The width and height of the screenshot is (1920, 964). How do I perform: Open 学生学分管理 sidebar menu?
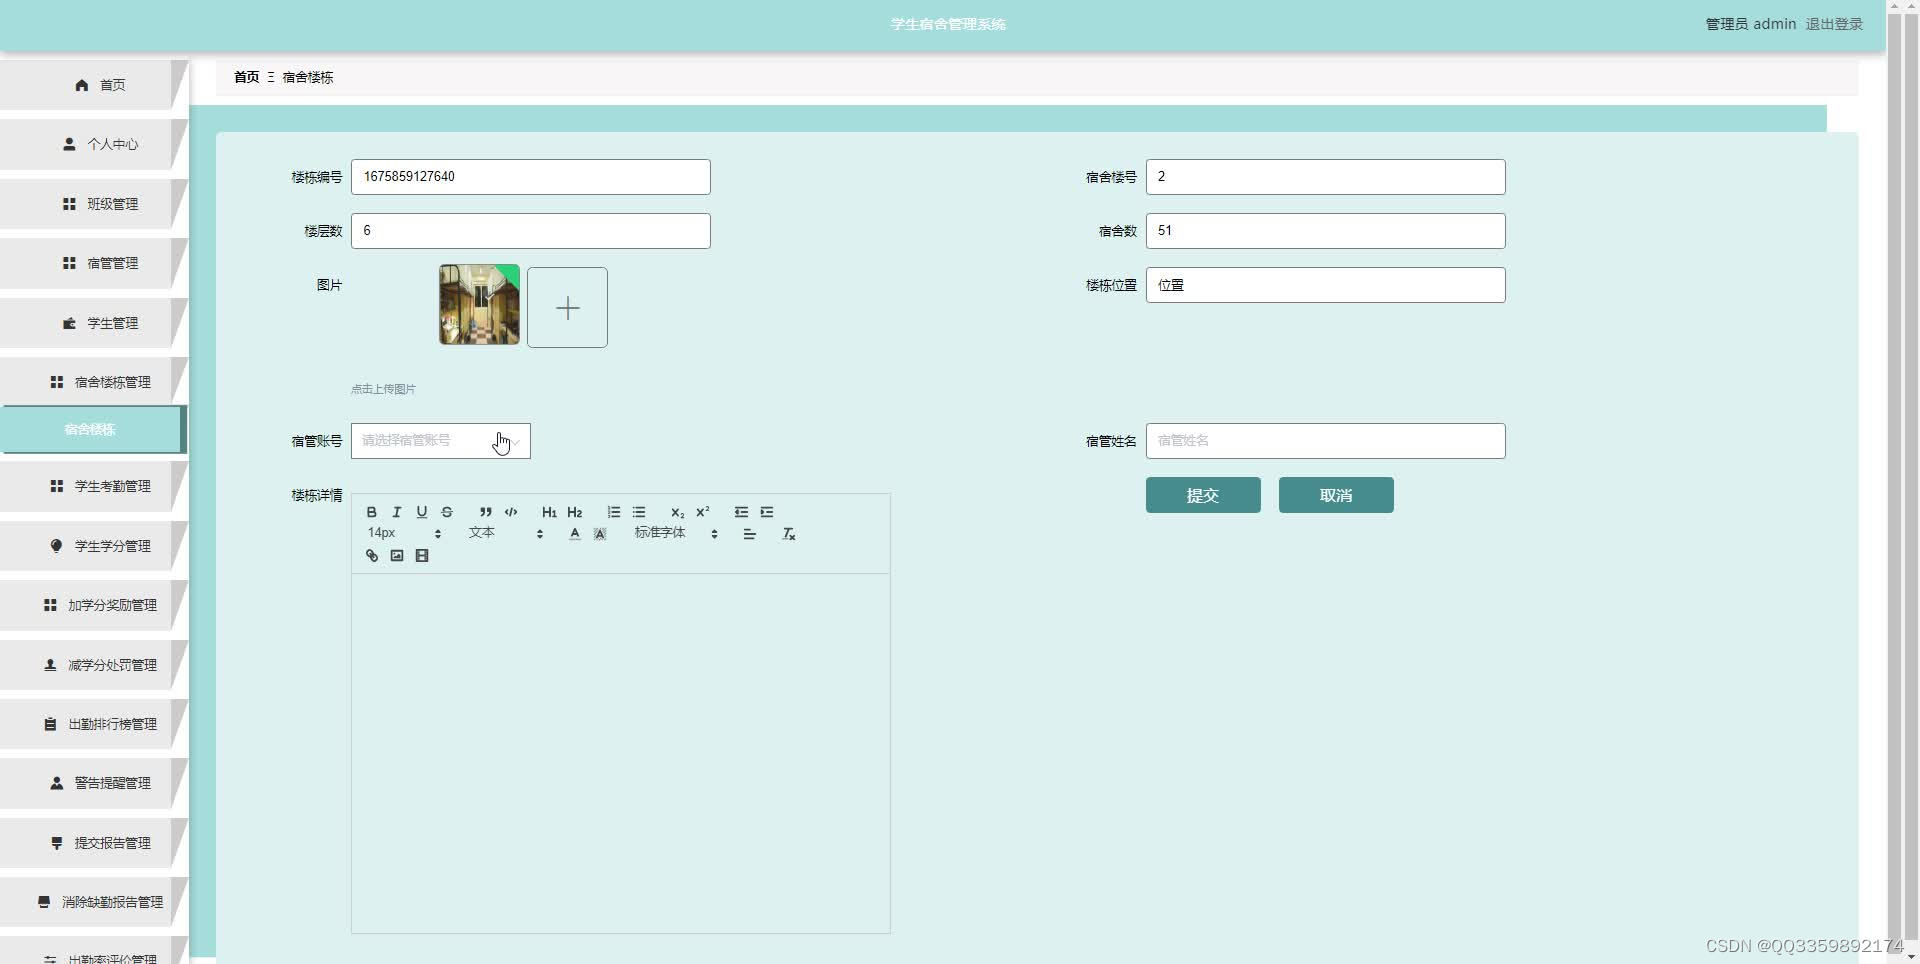[x=93, y=546]
